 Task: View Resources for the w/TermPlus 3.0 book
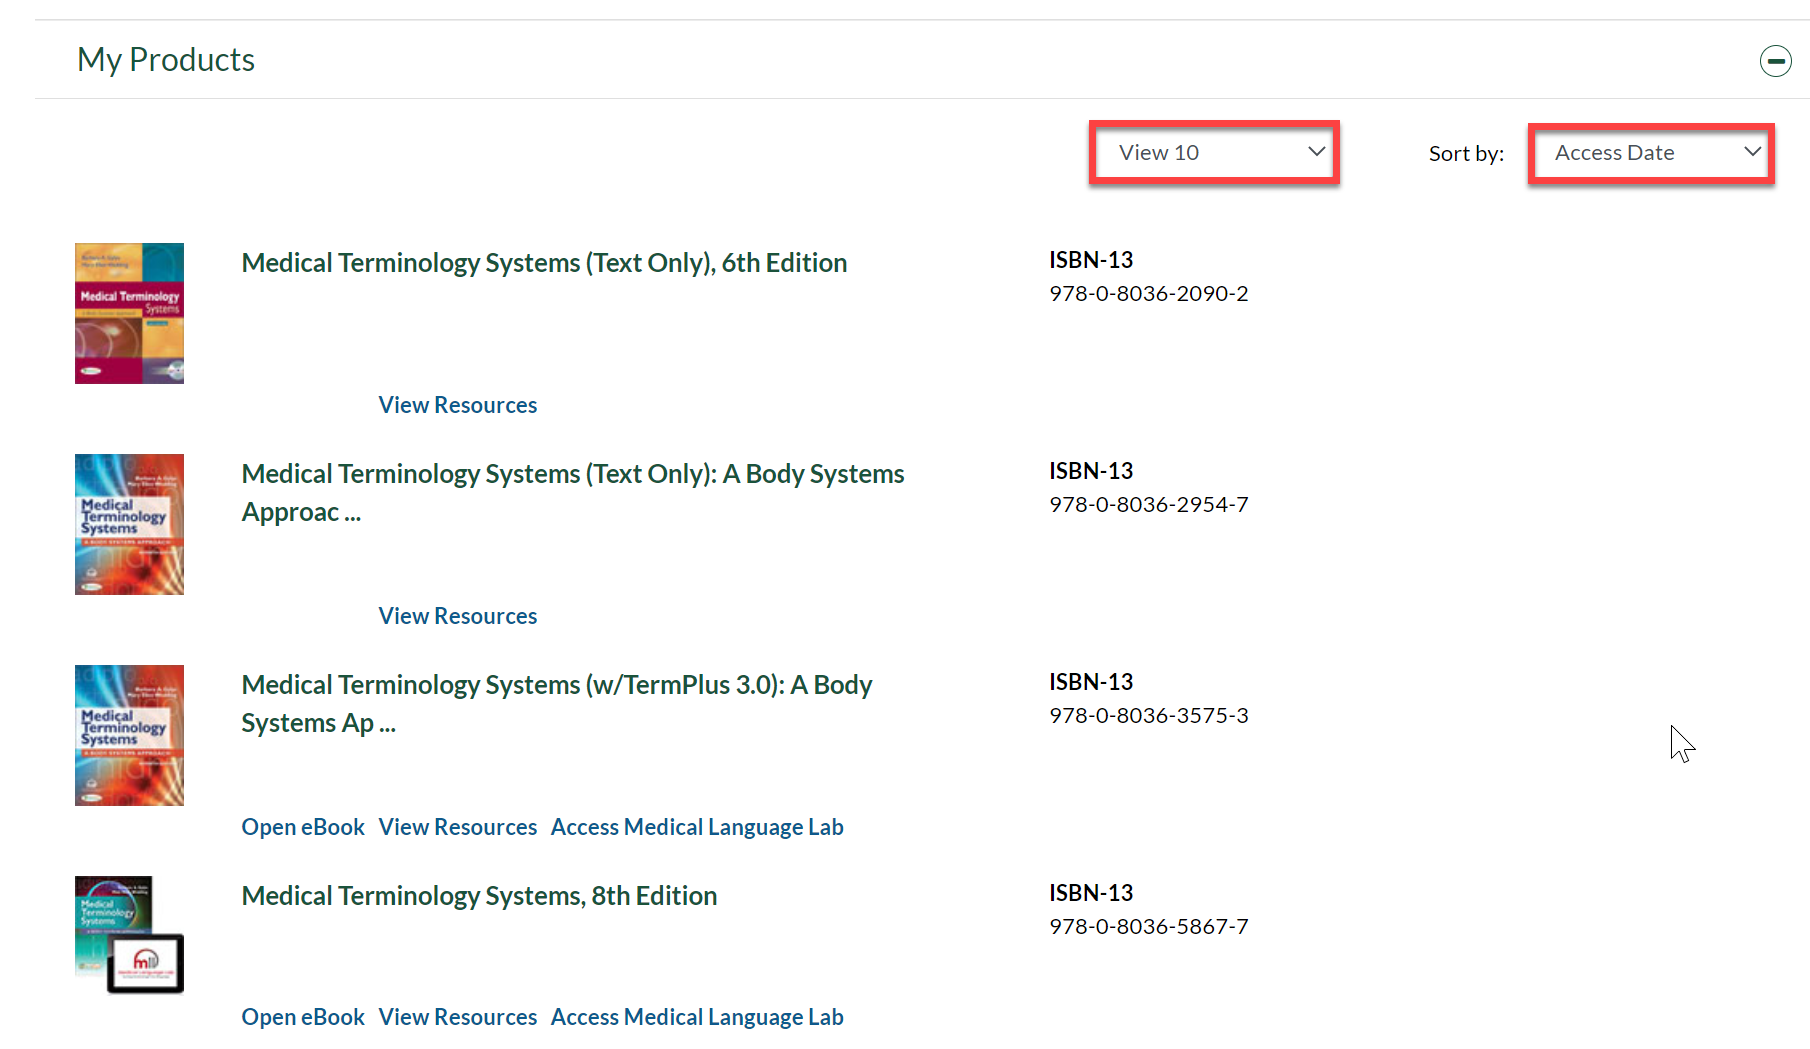coord(457,827)
